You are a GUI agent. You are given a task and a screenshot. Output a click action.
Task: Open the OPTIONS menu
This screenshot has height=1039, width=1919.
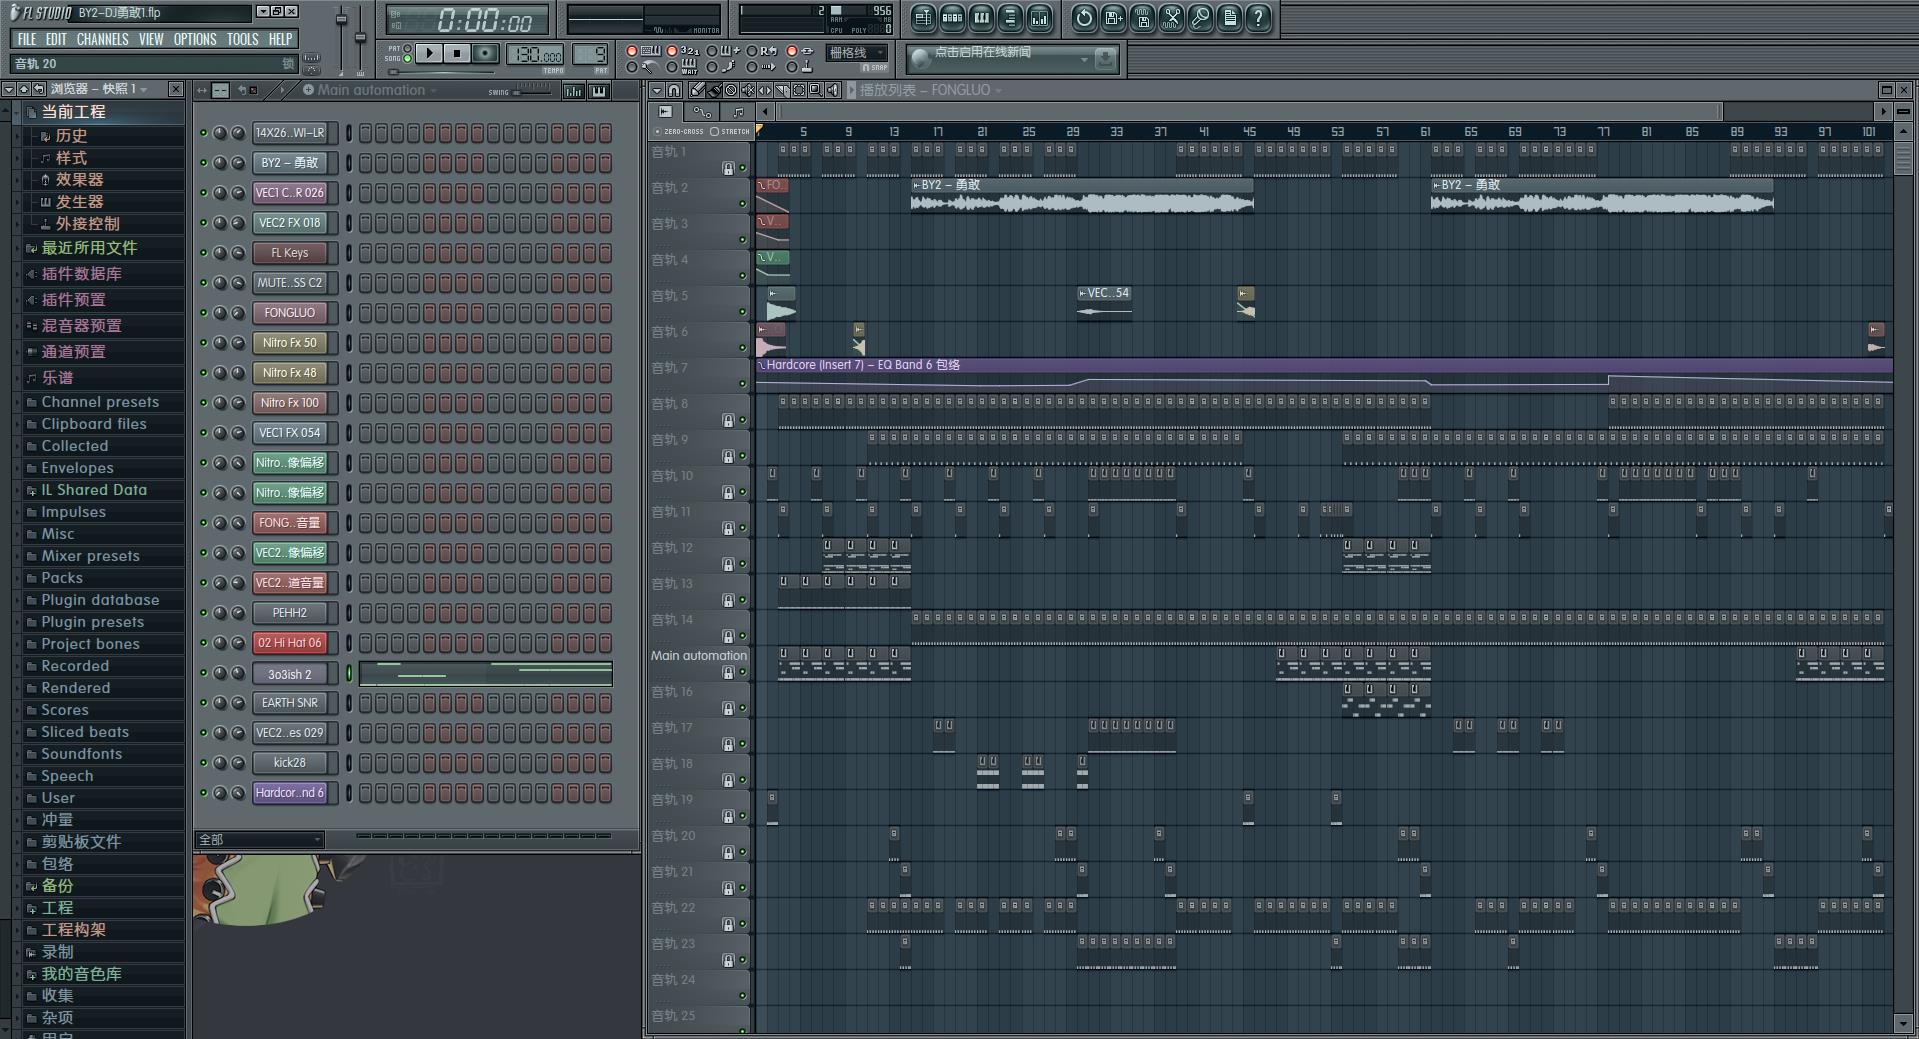click(x=195, y=39)
